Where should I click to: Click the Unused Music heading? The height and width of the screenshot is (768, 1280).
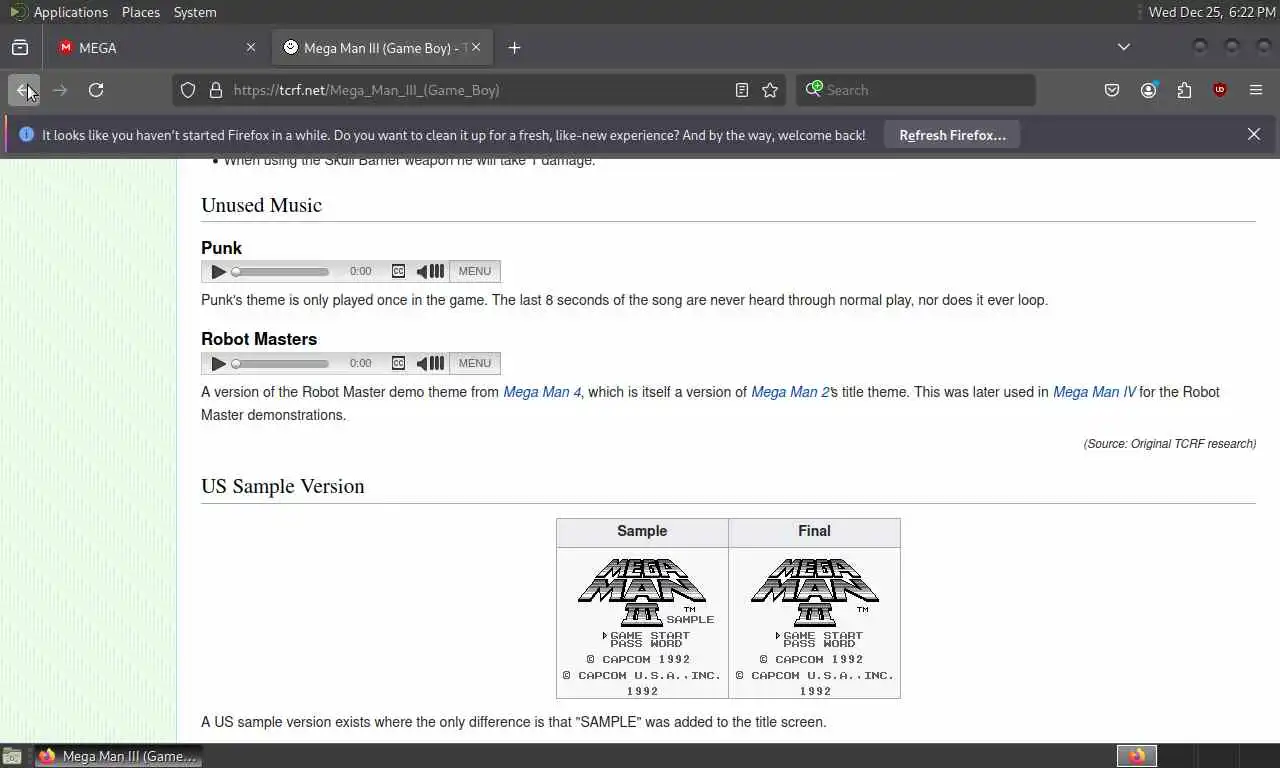(x=261, y=205)
